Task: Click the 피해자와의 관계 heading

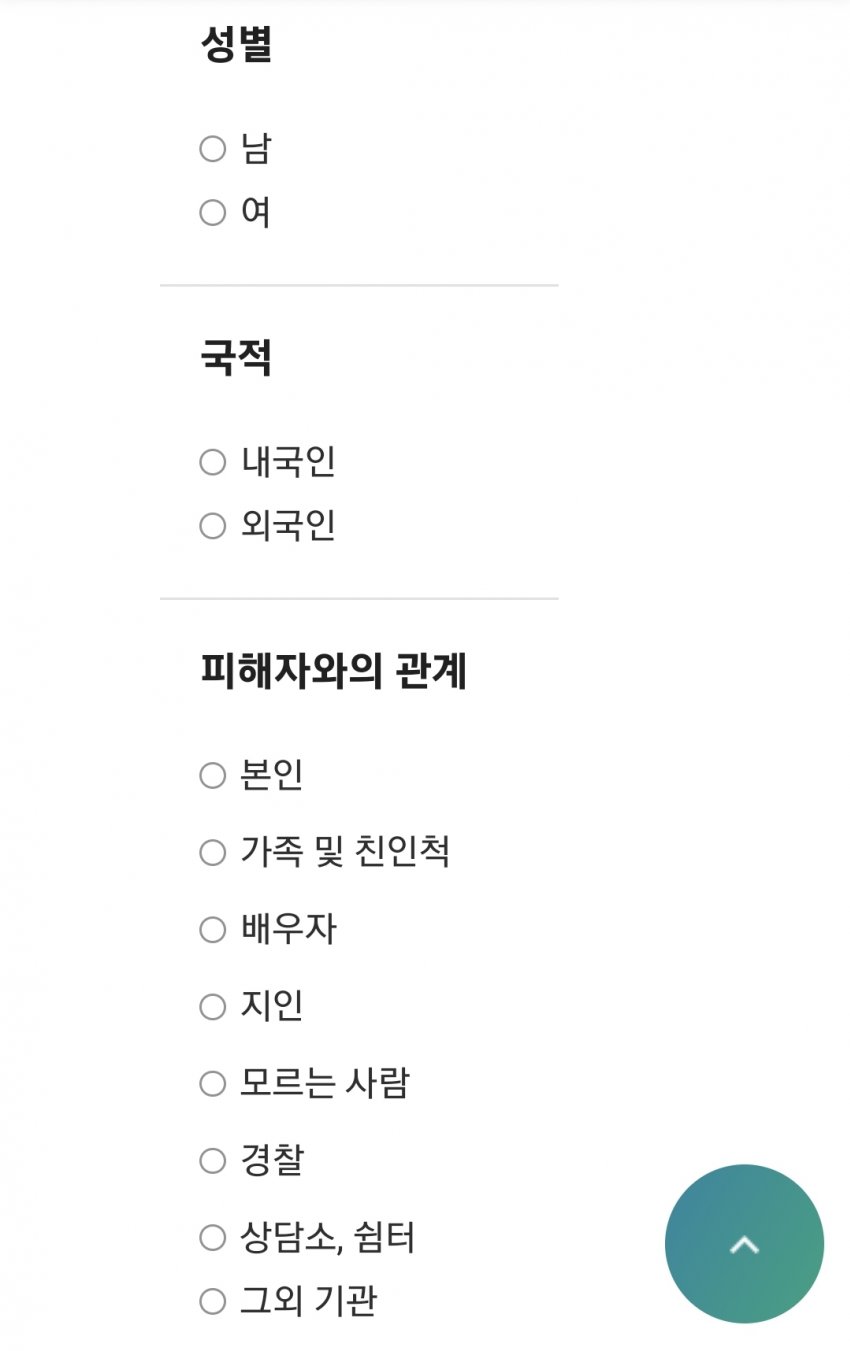Action: [334, 671]
